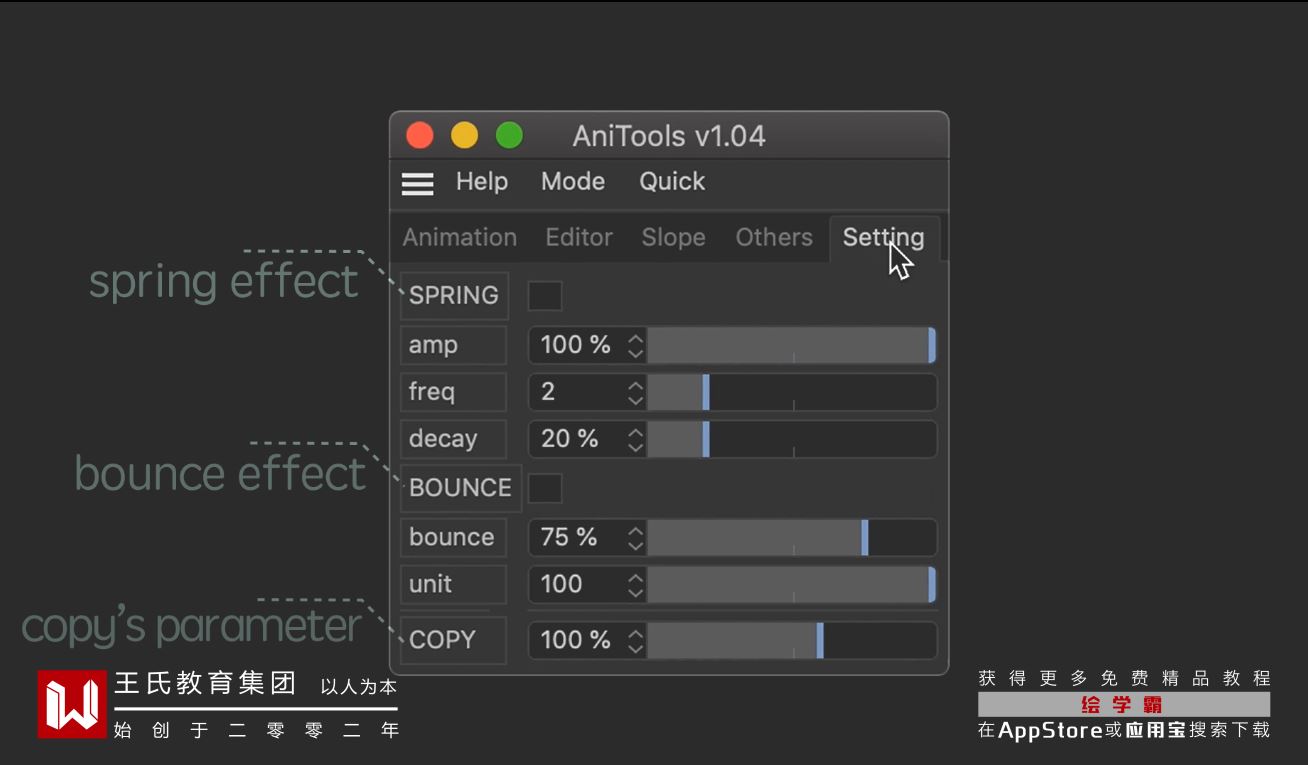1308x765 pixels.
Task: Open the Quick menu
Action: coord(672,182)
